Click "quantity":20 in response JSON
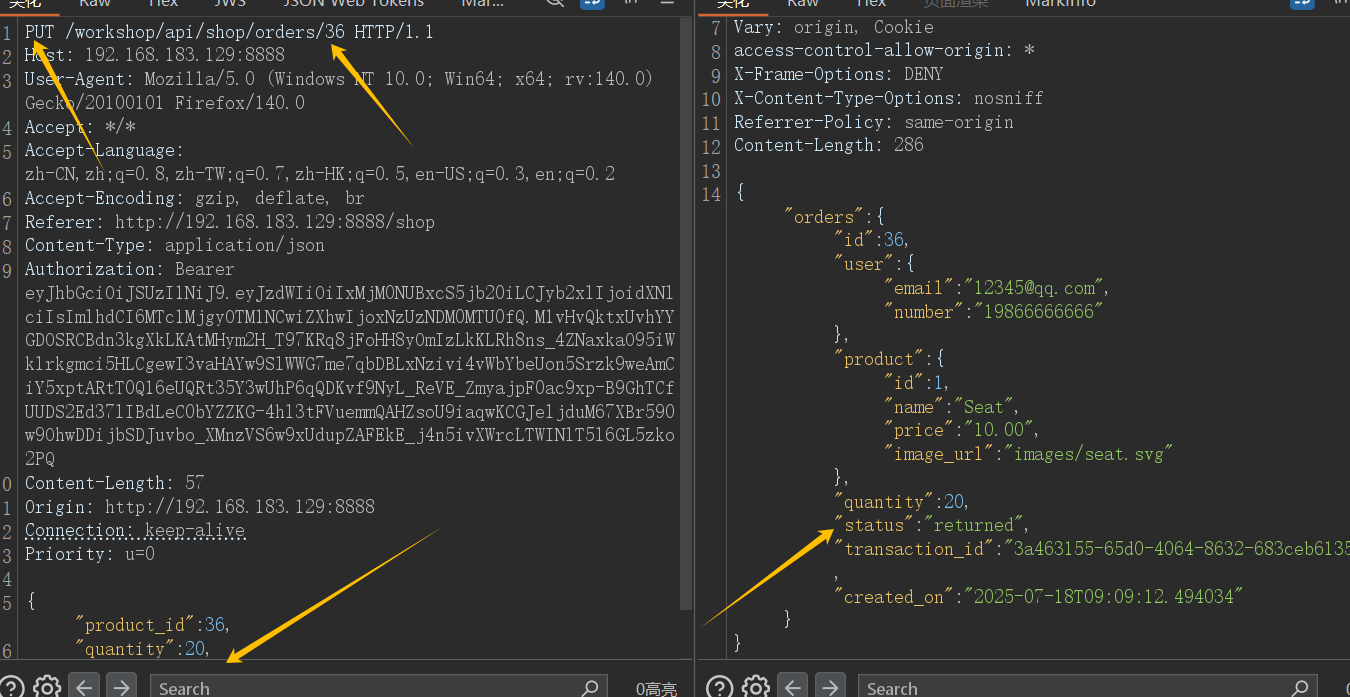Image resolution: width=1350 pixels, height=697 pixels. coord(901,502)
